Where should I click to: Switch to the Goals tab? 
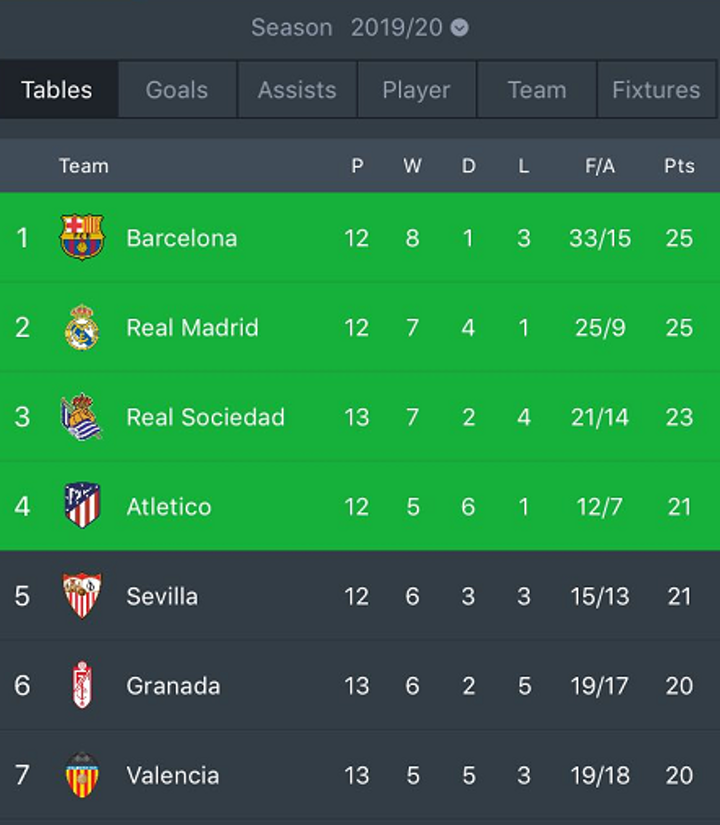pyautogui.click(x=177, y=89)
